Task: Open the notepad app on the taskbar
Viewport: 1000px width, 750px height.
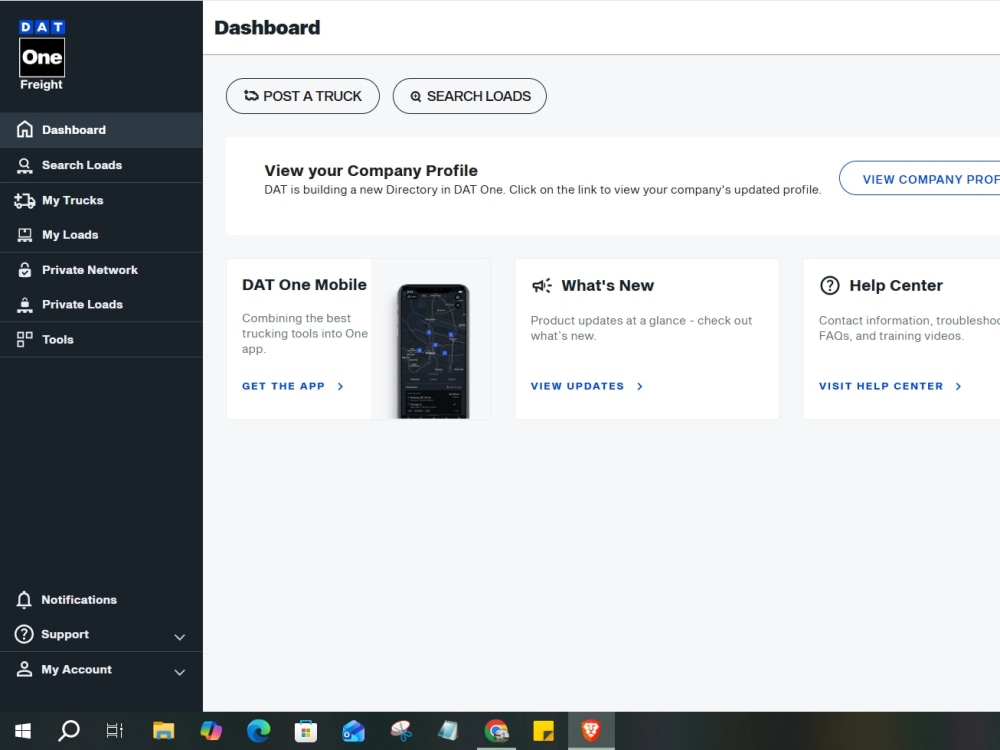Action: pyautogui.click(x=448, y=731)
